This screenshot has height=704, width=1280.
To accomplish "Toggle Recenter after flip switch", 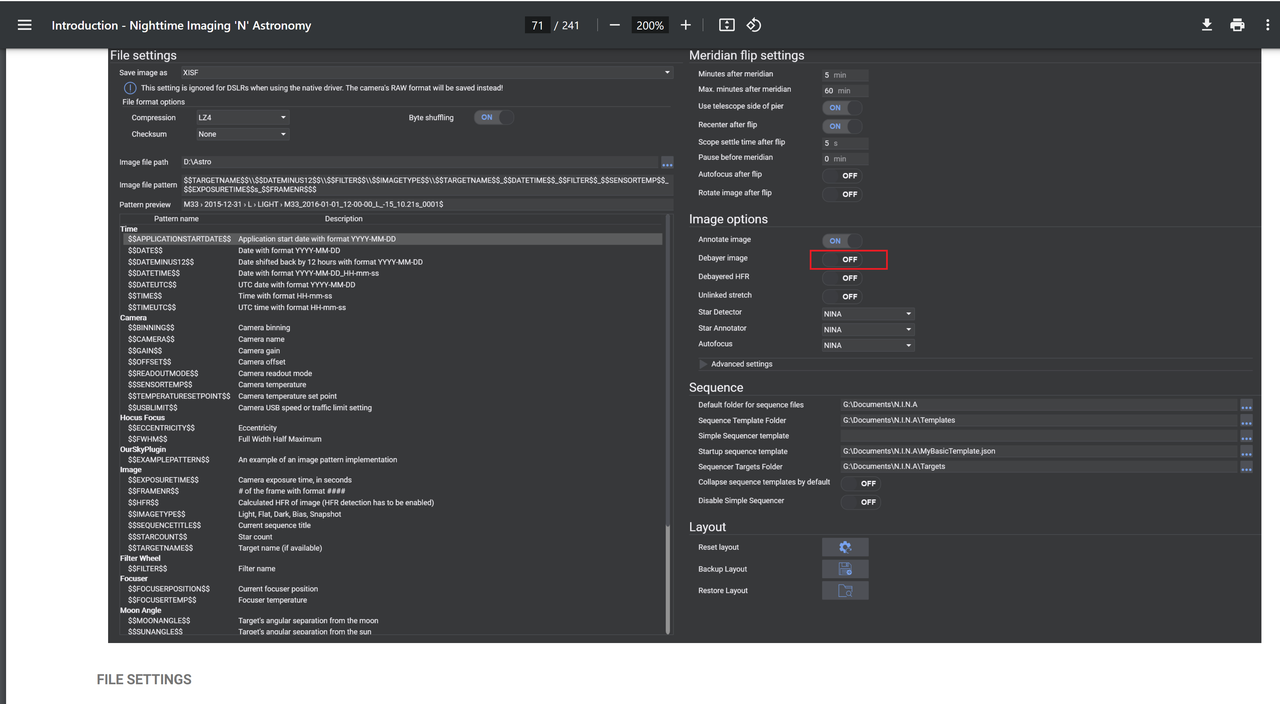I will 842,126.
